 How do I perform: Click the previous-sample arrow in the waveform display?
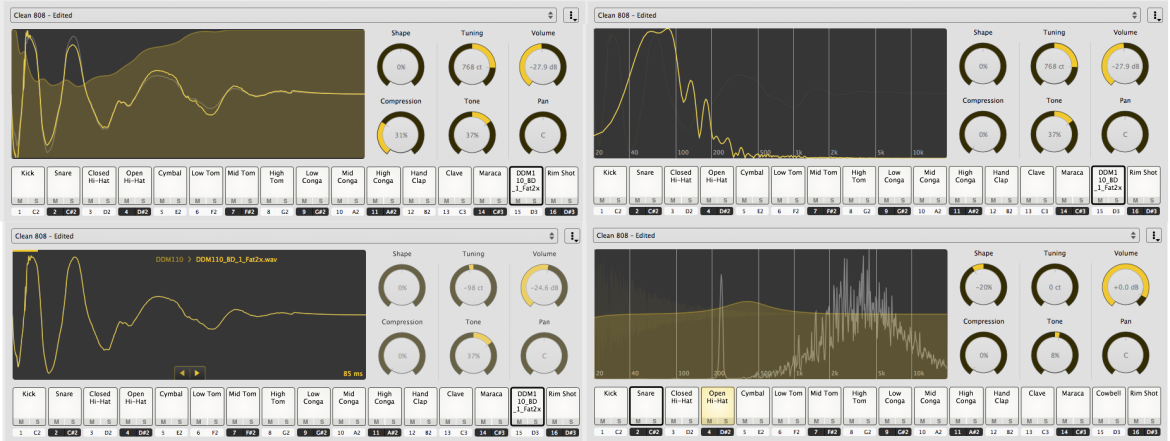pos(181,372)
